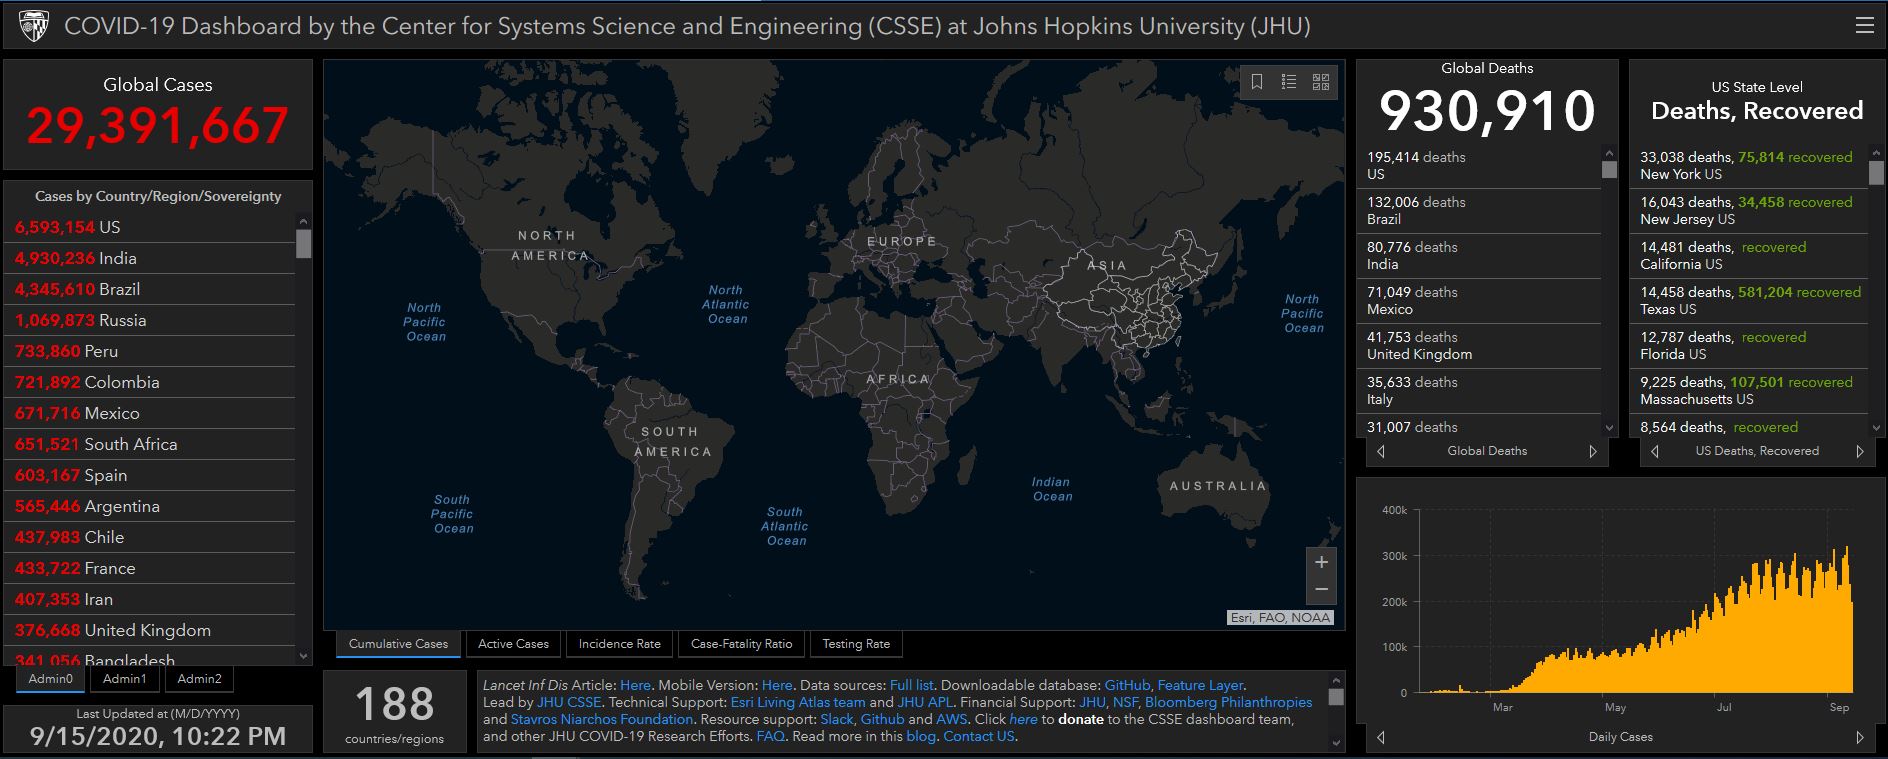The height and width of the screenshot is (759, 1888).
Task: Open the hamburger menu at top right
Action: pyautogui.click(x=1864, y=26)
